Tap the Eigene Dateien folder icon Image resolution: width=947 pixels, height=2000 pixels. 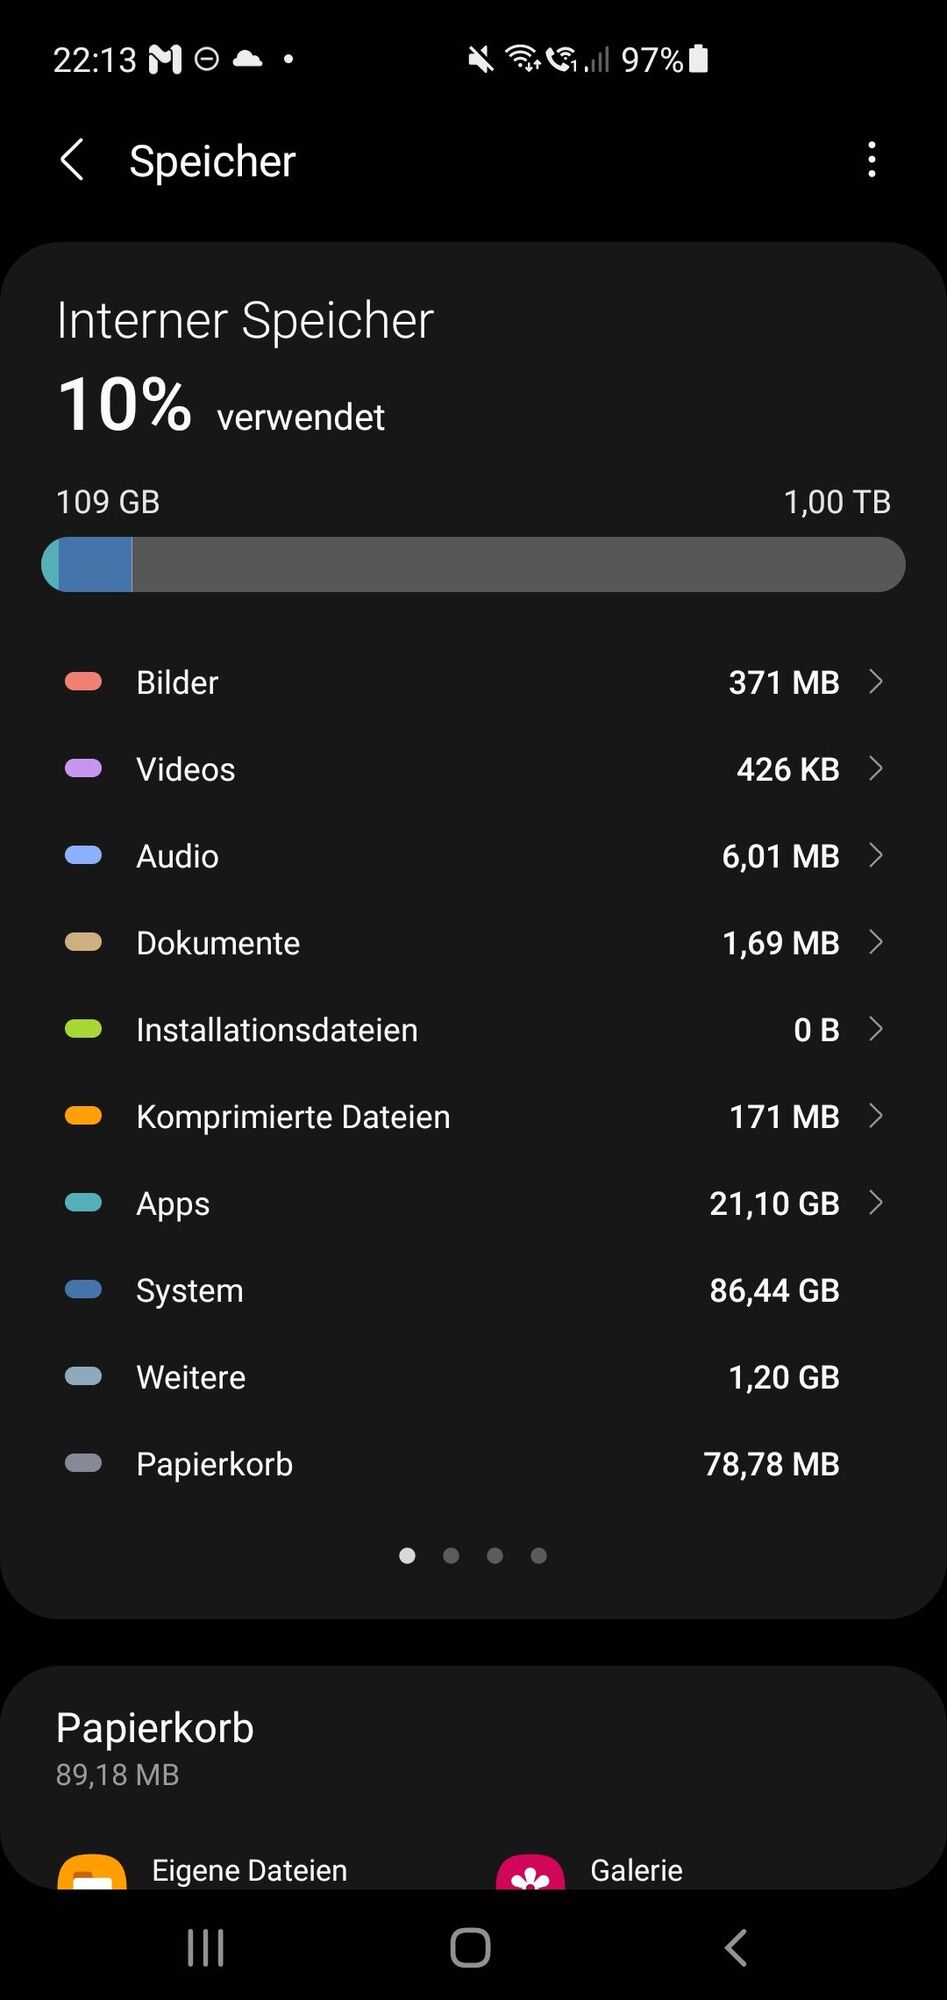(92, 1873)
